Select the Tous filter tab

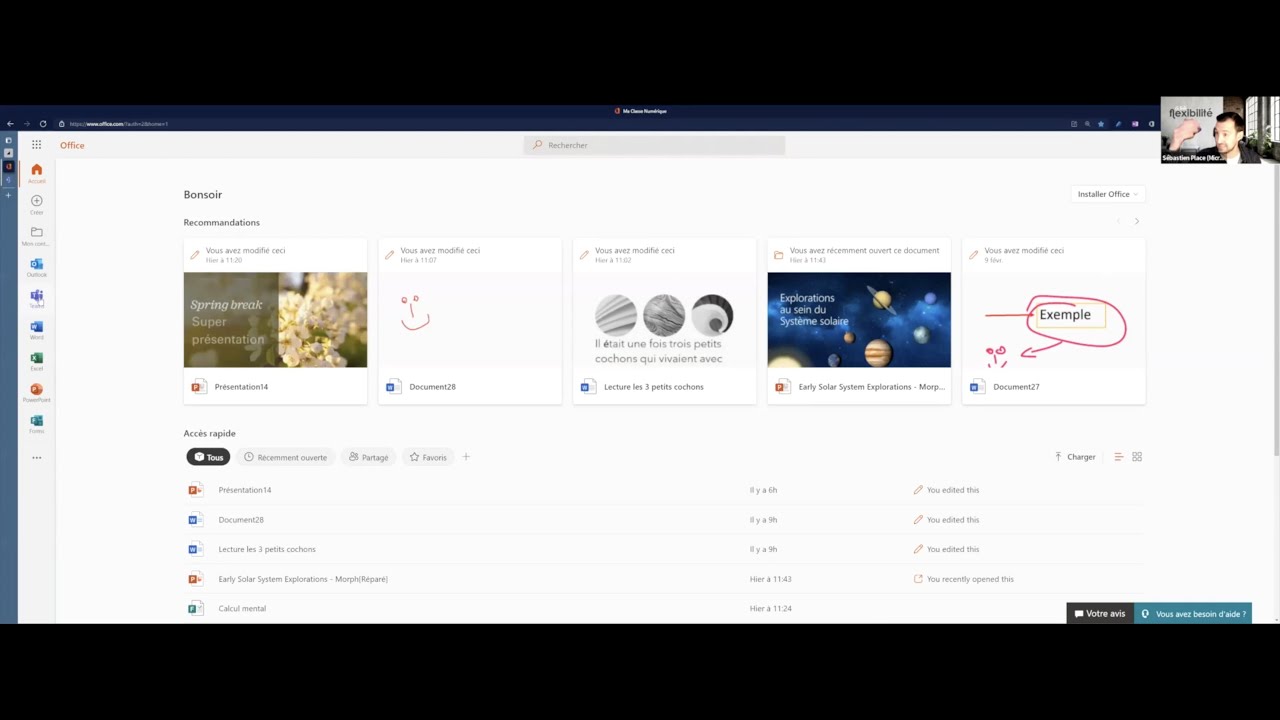click(208, 457)
